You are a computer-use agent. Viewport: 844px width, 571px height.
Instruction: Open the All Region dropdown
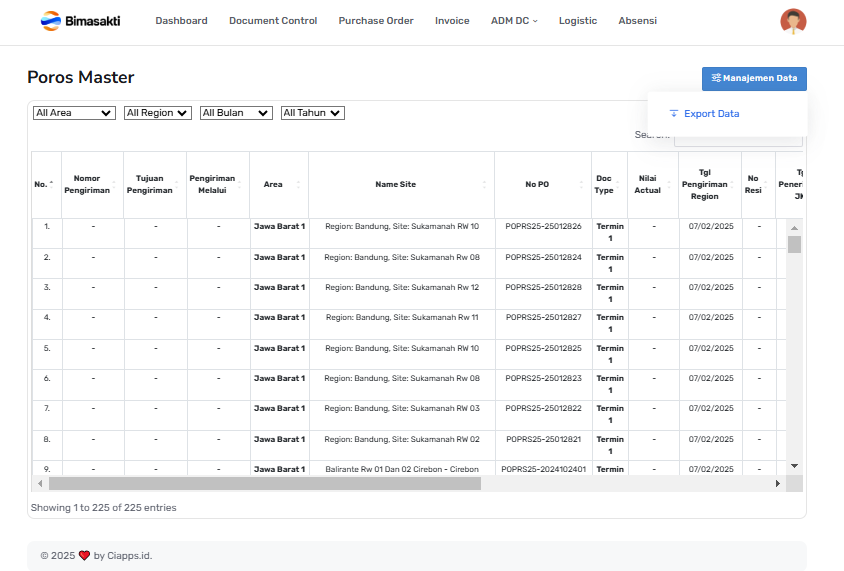click(x=157, y=113)
